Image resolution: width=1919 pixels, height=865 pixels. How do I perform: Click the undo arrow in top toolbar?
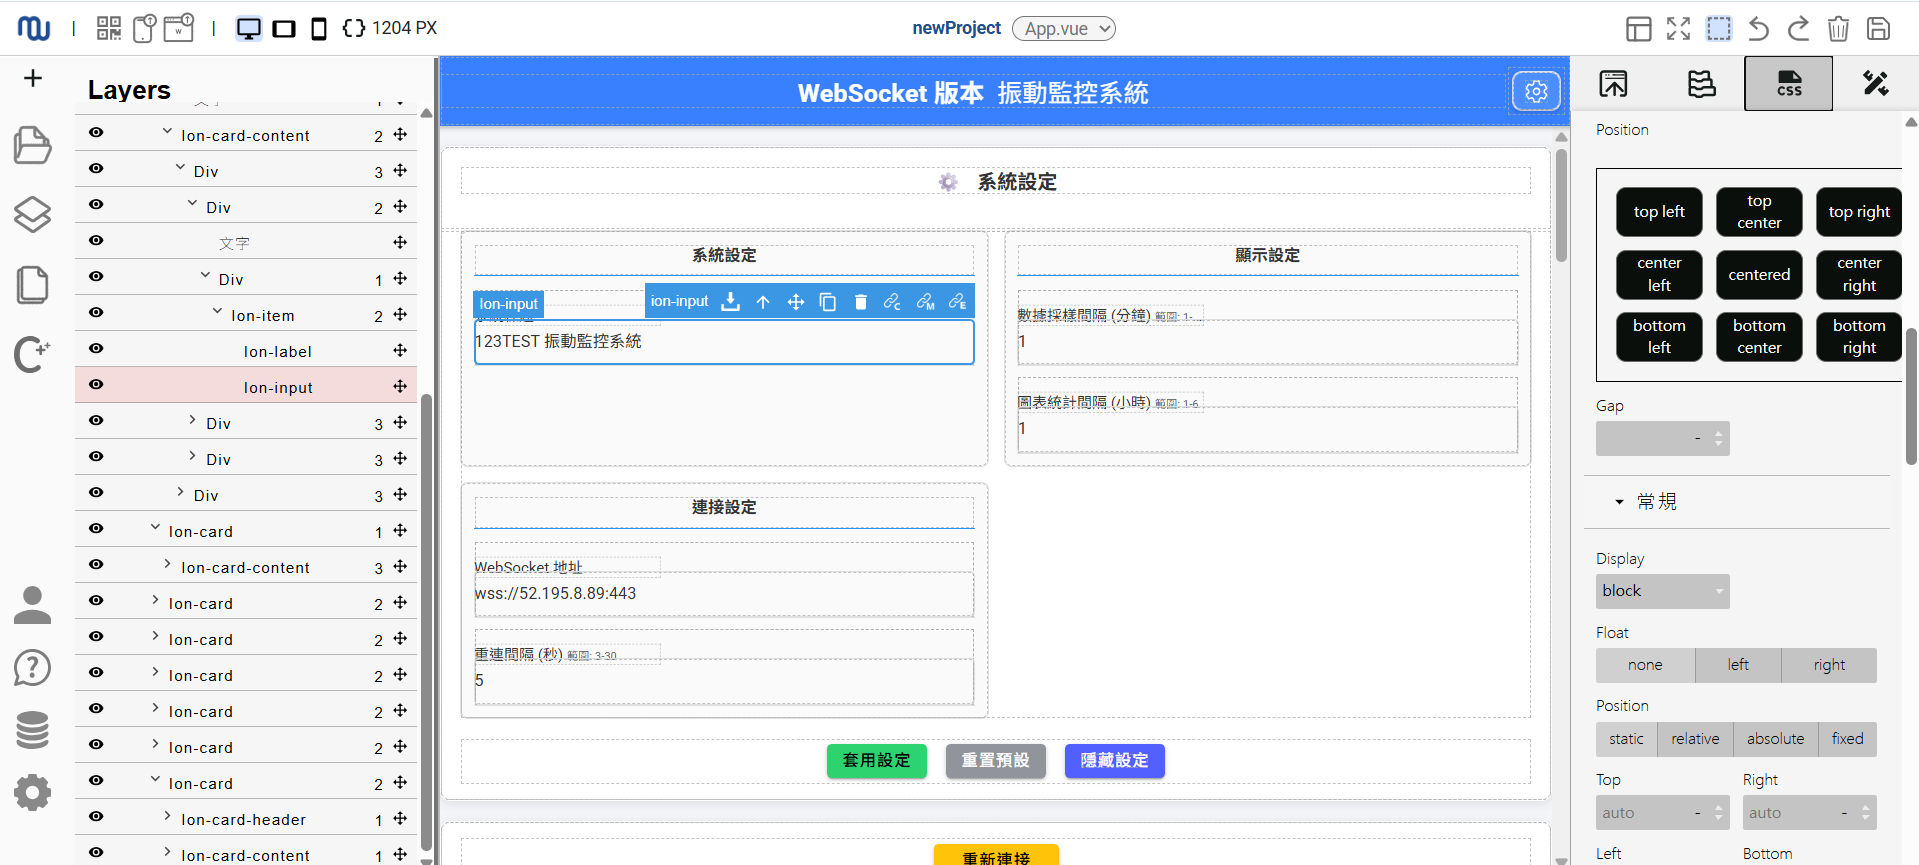pyautogui.click(x=1758, y=29)
